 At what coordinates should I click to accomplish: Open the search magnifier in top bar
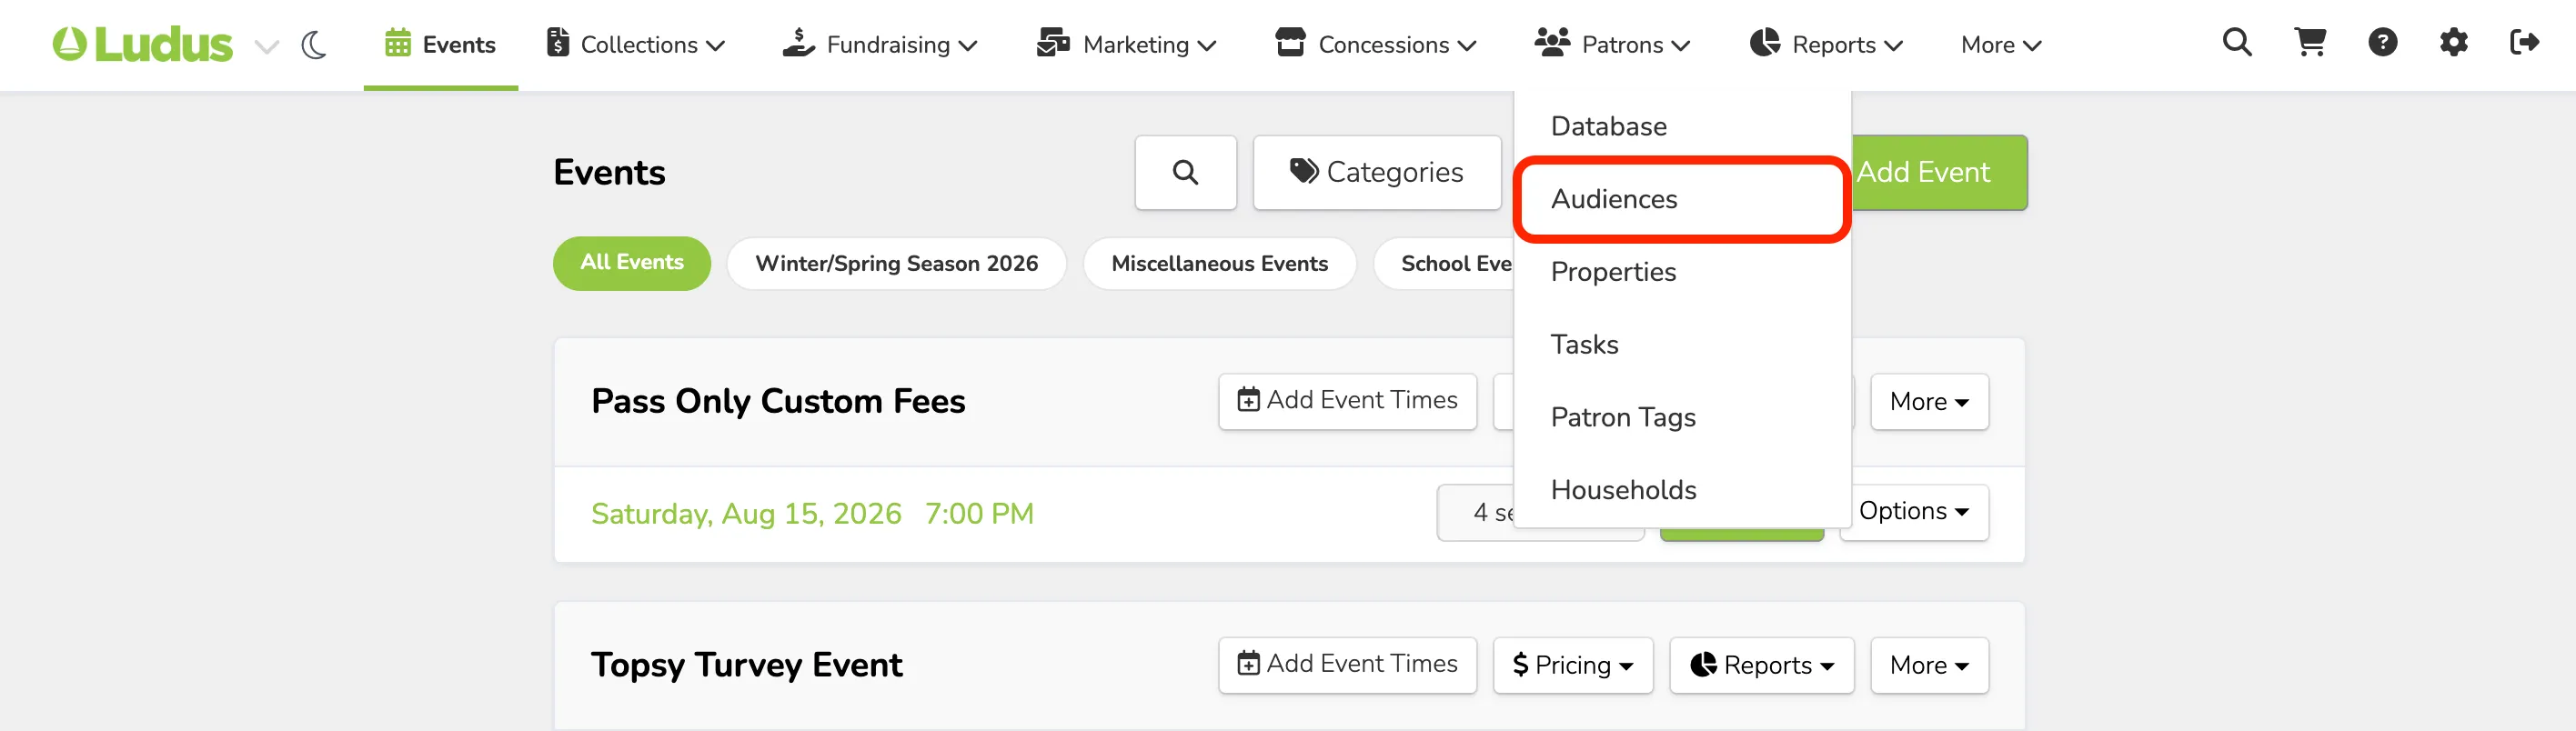2237,43
